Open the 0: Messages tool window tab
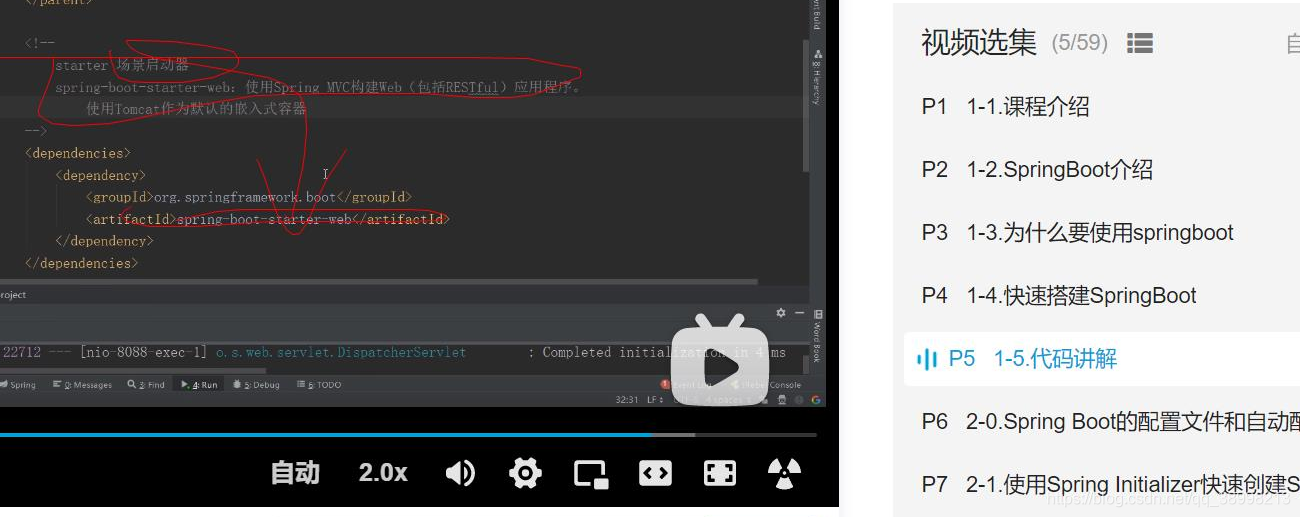The height and width of the screenshot is (517, 1300). pos(81,385)
